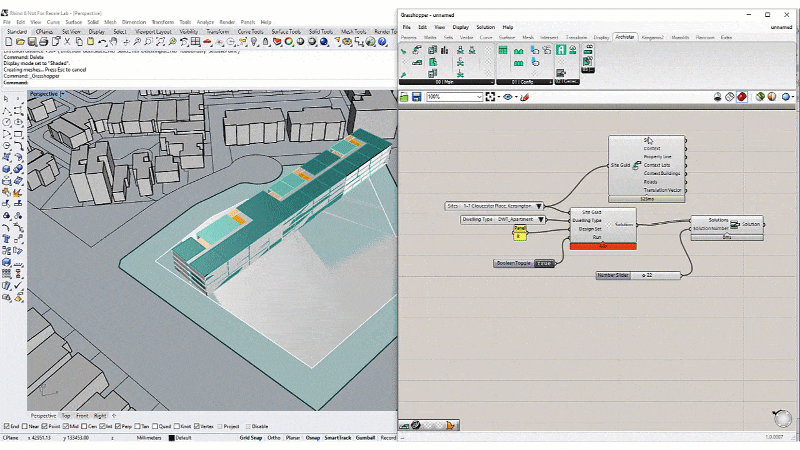Toggle the SmartTrack status bar button
The image size is (800, 450).
(x=337, y=438)
